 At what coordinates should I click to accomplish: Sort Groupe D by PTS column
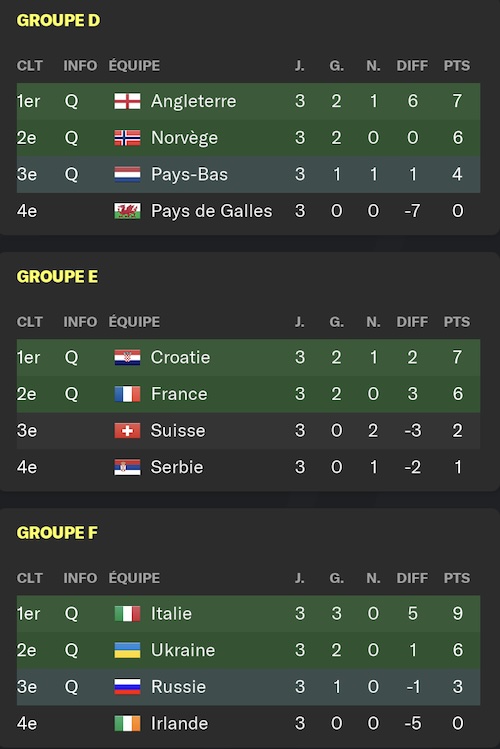tap(457, 65)
